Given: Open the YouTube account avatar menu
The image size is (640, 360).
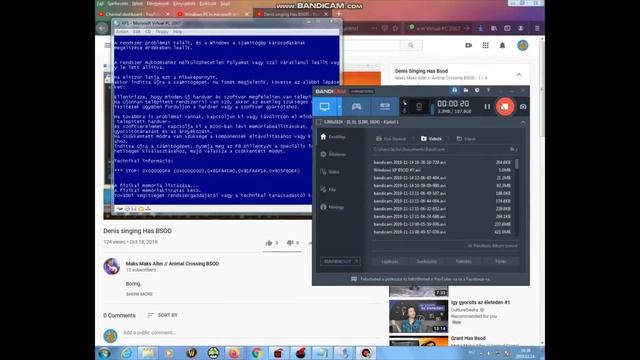Looking at the screenshot, I should (522, 45).
